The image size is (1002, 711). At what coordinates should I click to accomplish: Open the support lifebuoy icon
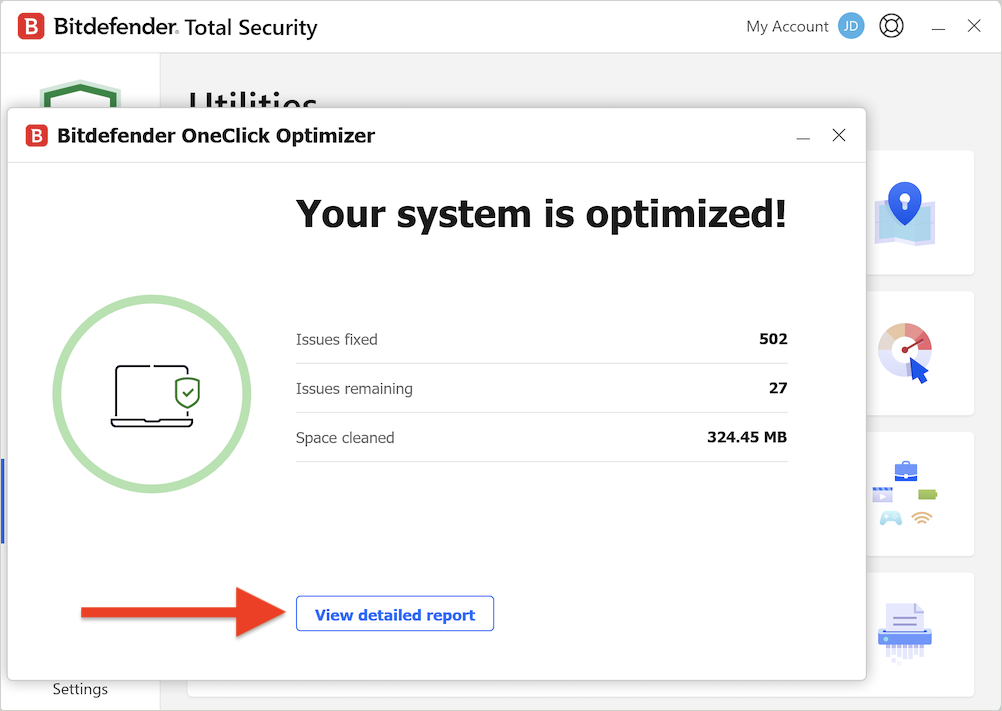(891, 26)
